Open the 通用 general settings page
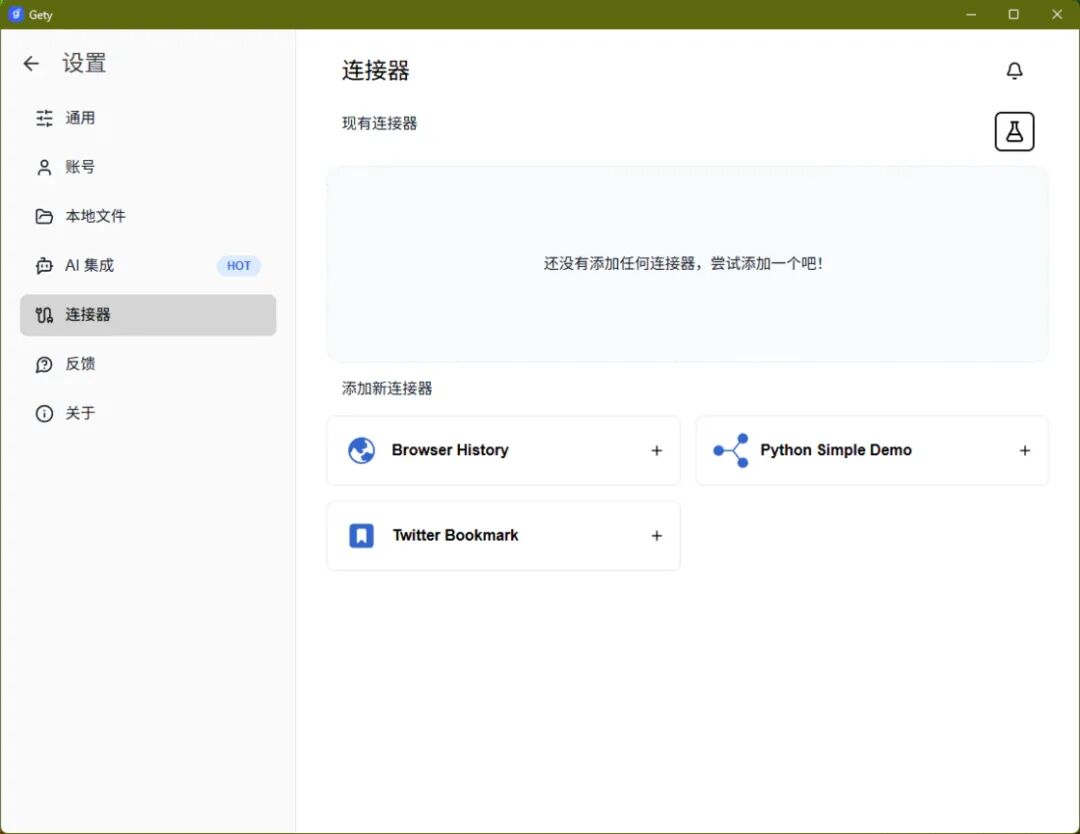The image size is (1080, 834). pos(148,118)
